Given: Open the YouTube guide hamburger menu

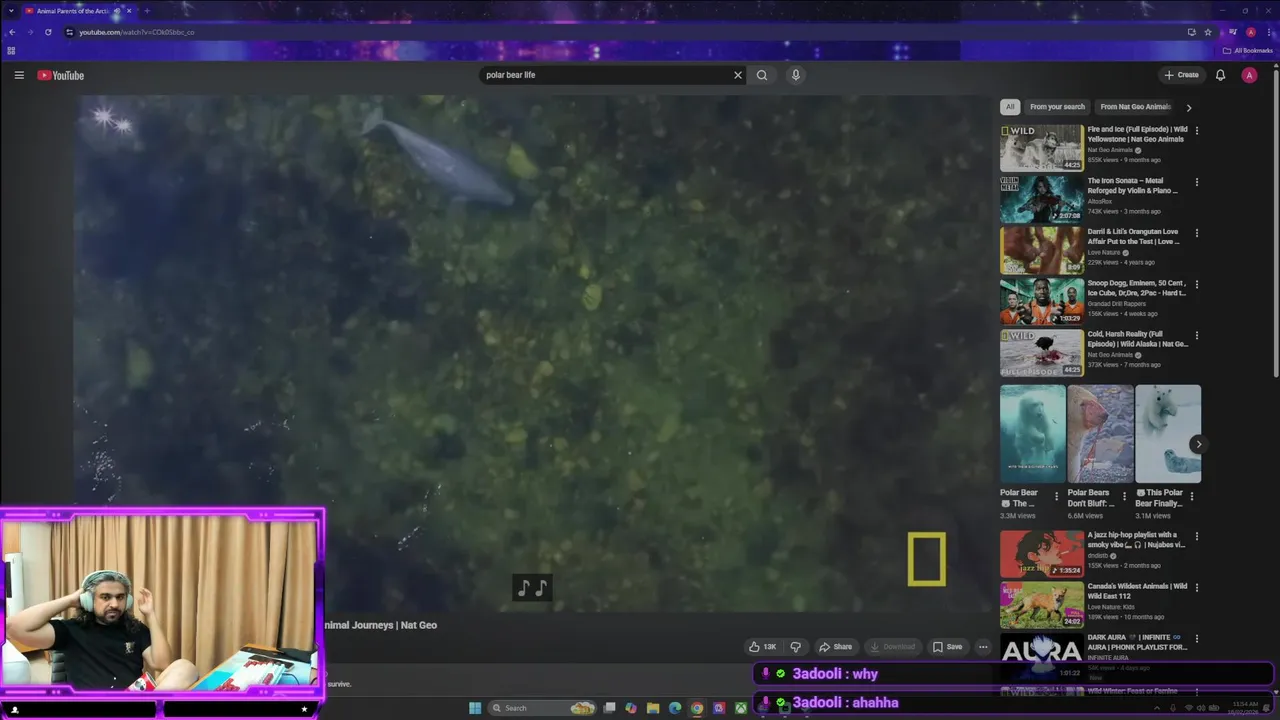Looking at the screenshot, I should tap(19, 75).
